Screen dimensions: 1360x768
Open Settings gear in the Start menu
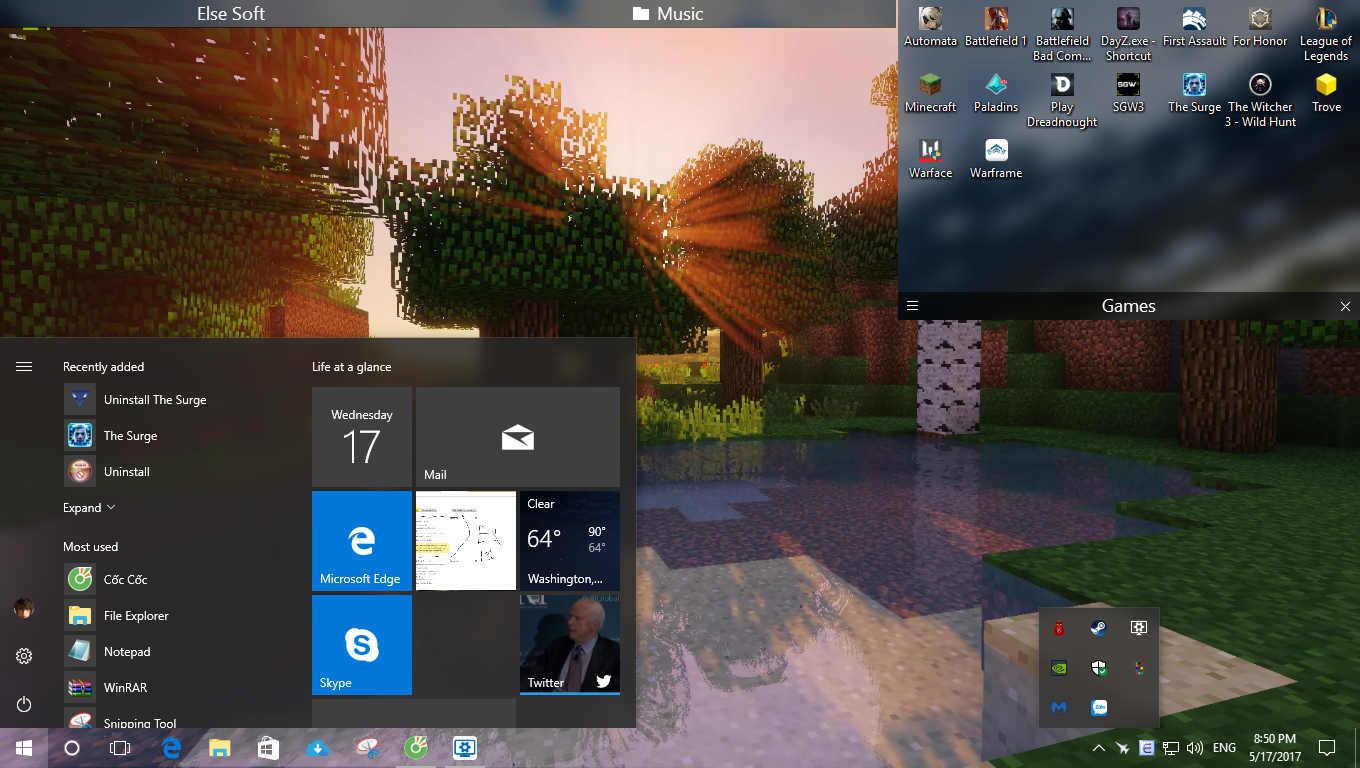pos(24,656)
